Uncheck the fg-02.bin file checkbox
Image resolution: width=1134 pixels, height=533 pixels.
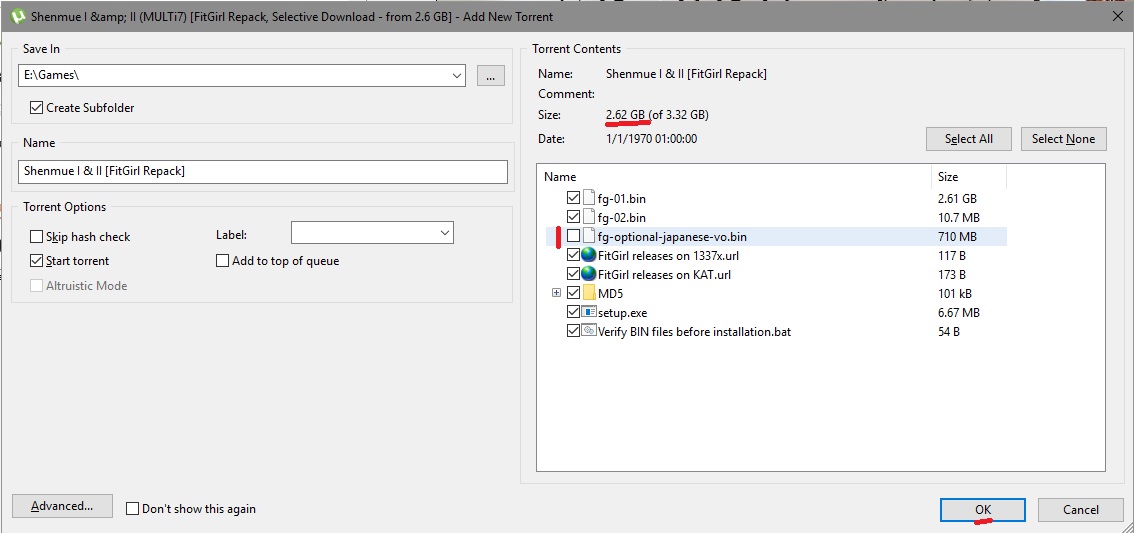click(x=574, y=217)
